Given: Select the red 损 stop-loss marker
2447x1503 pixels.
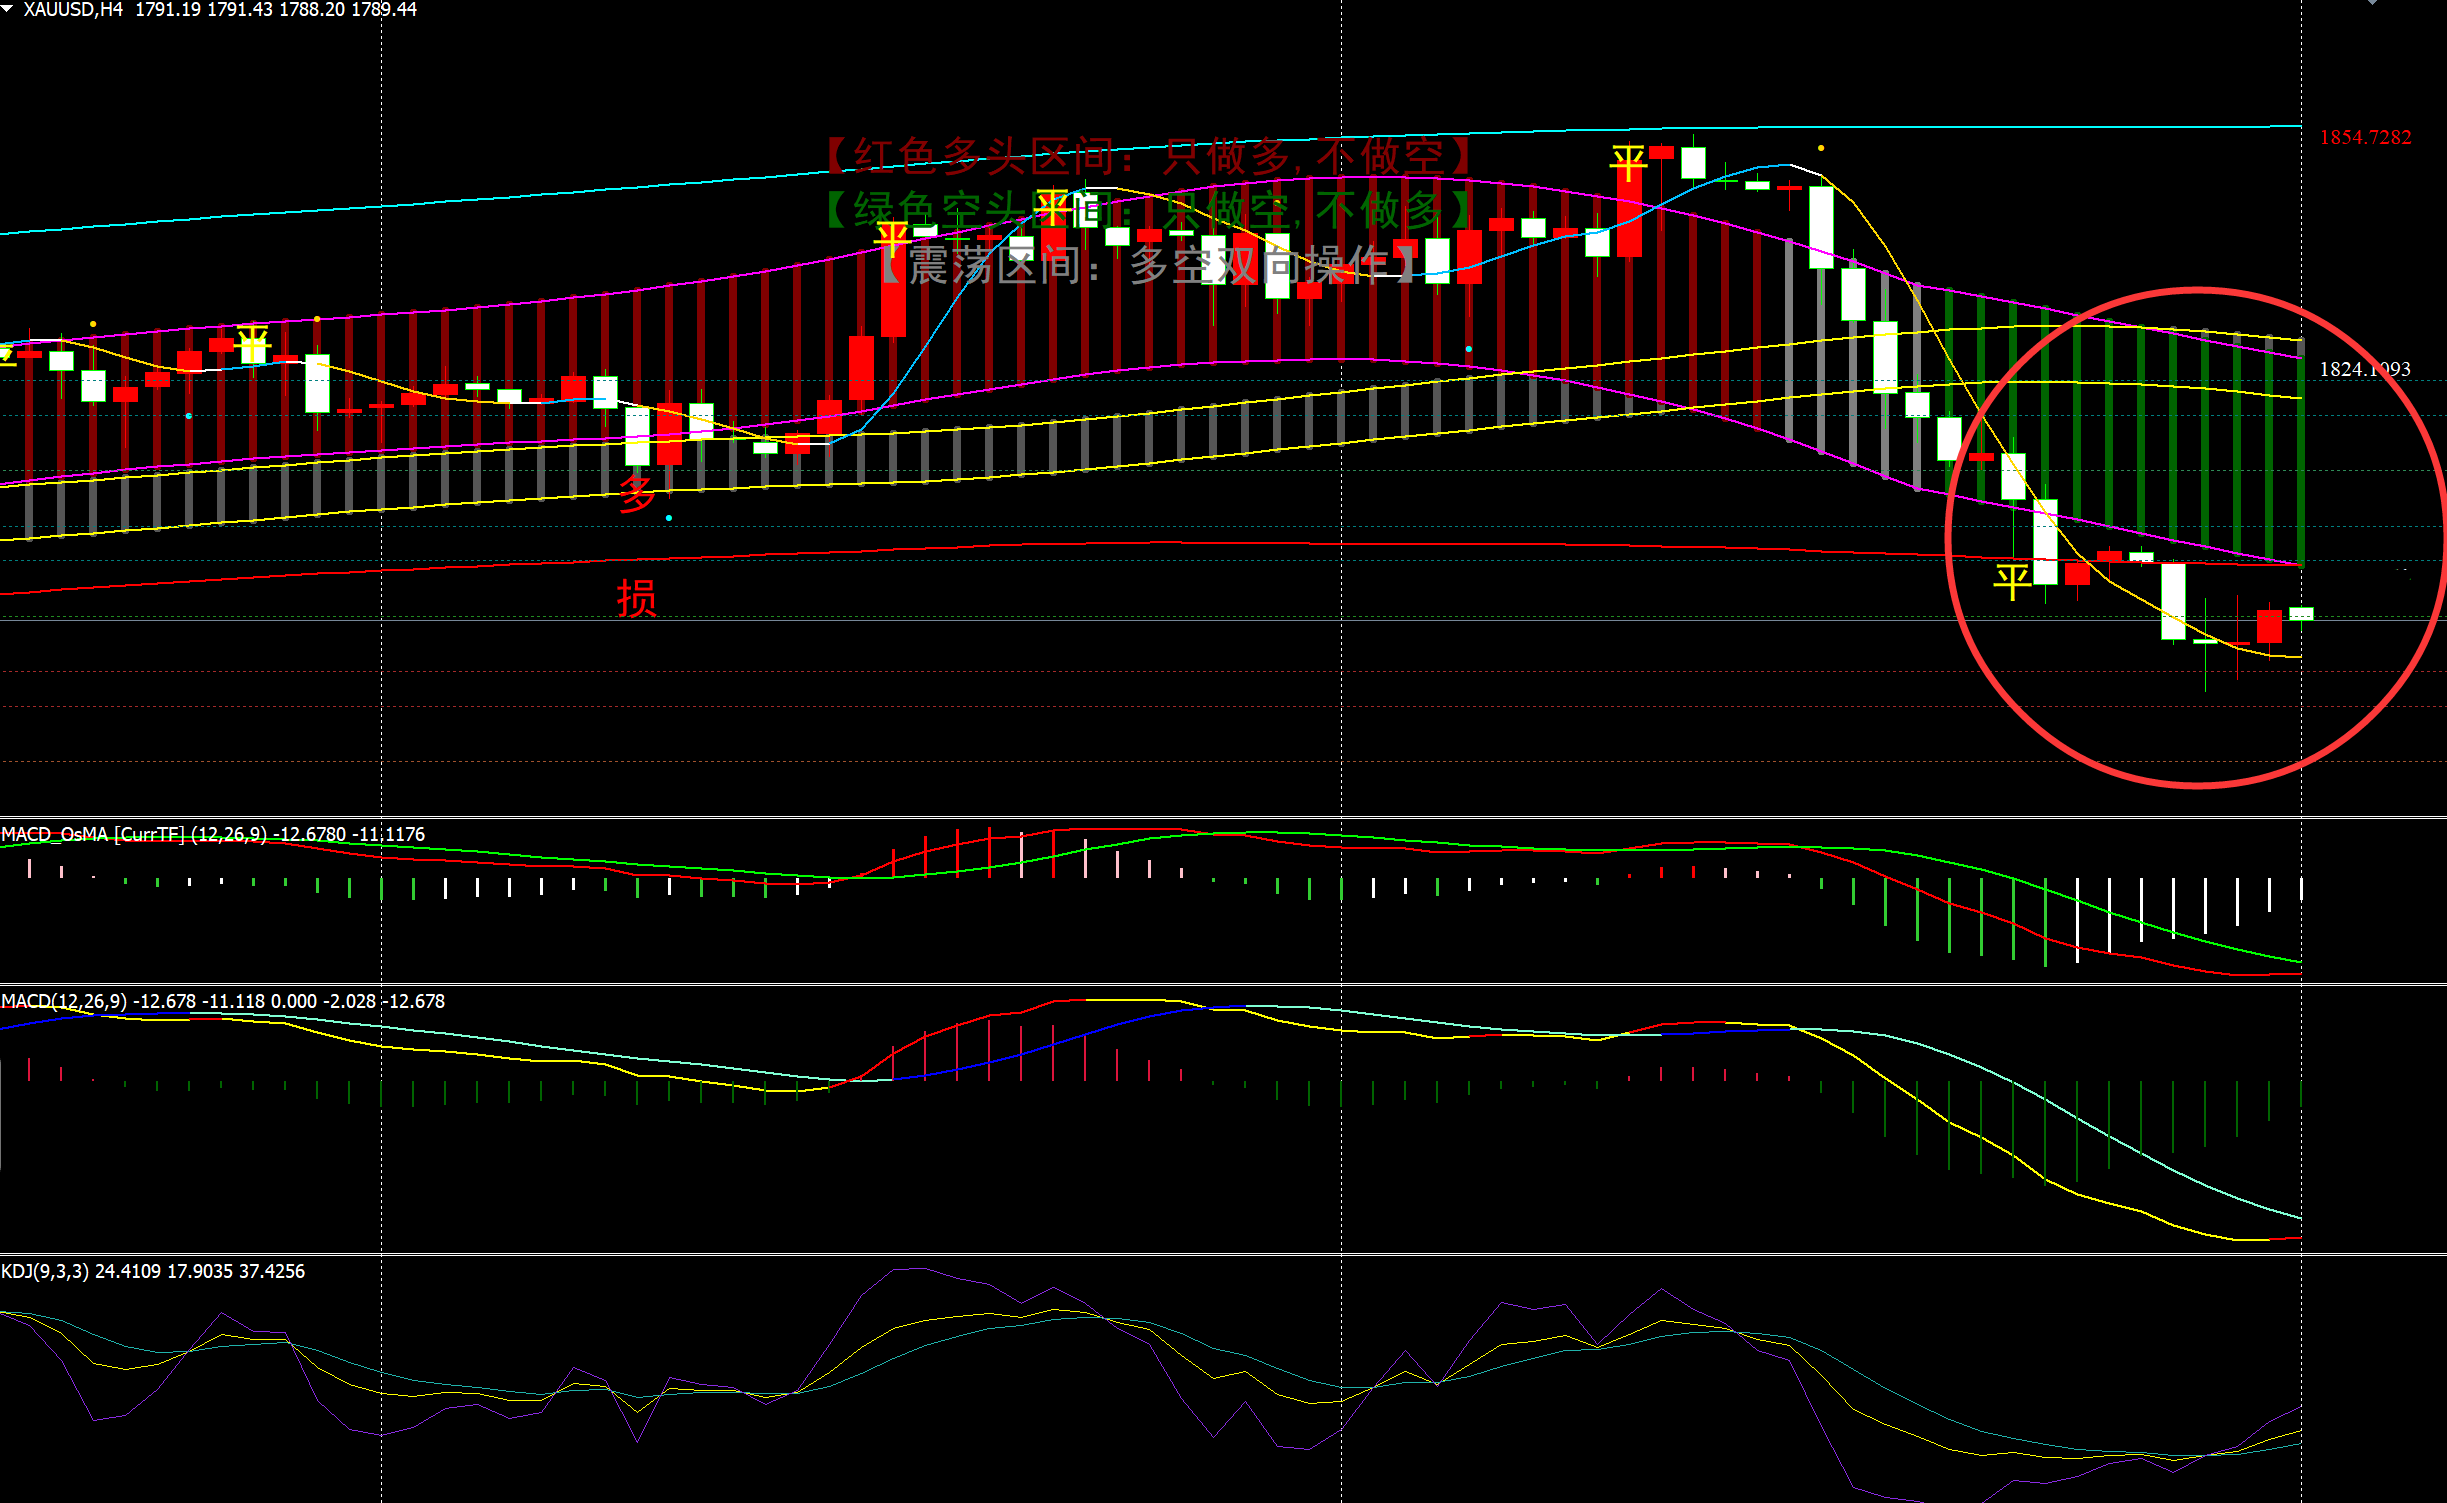Looking at the screenshot, I should pos(636,599).
